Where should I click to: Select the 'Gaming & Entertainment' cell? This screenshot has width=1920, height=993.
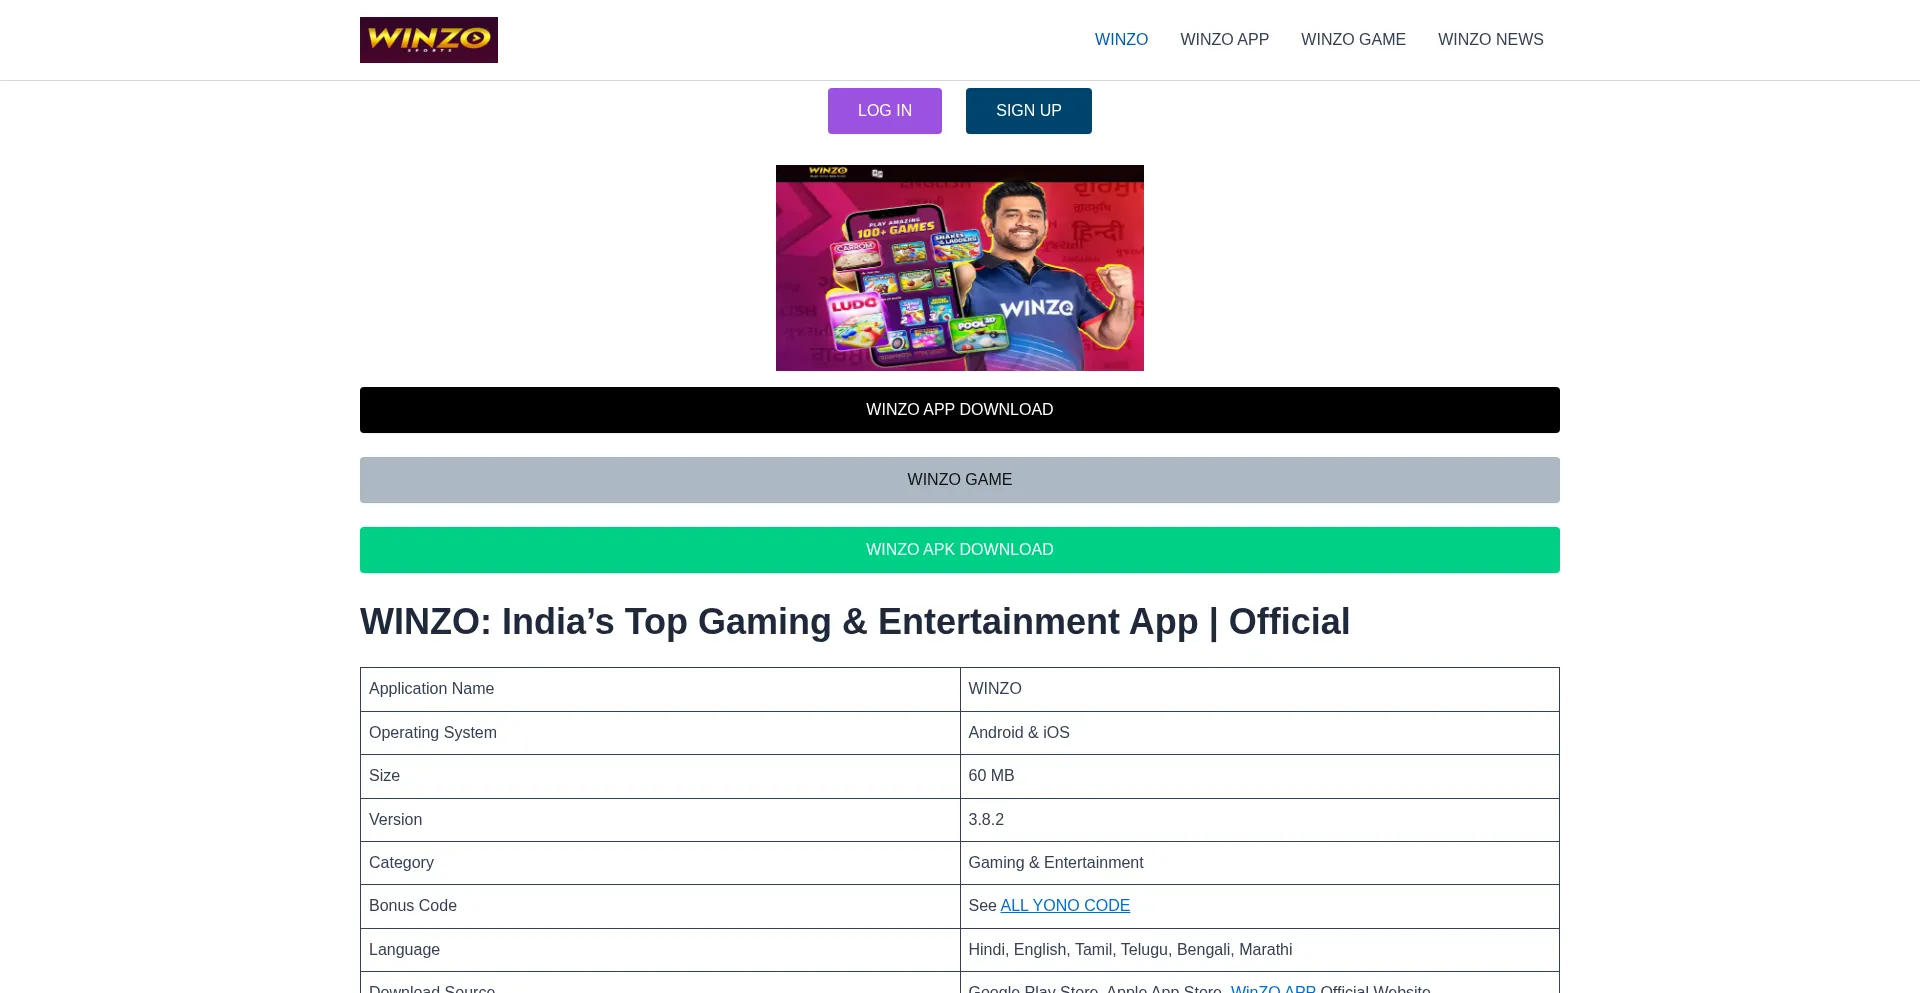point(1259,863)
